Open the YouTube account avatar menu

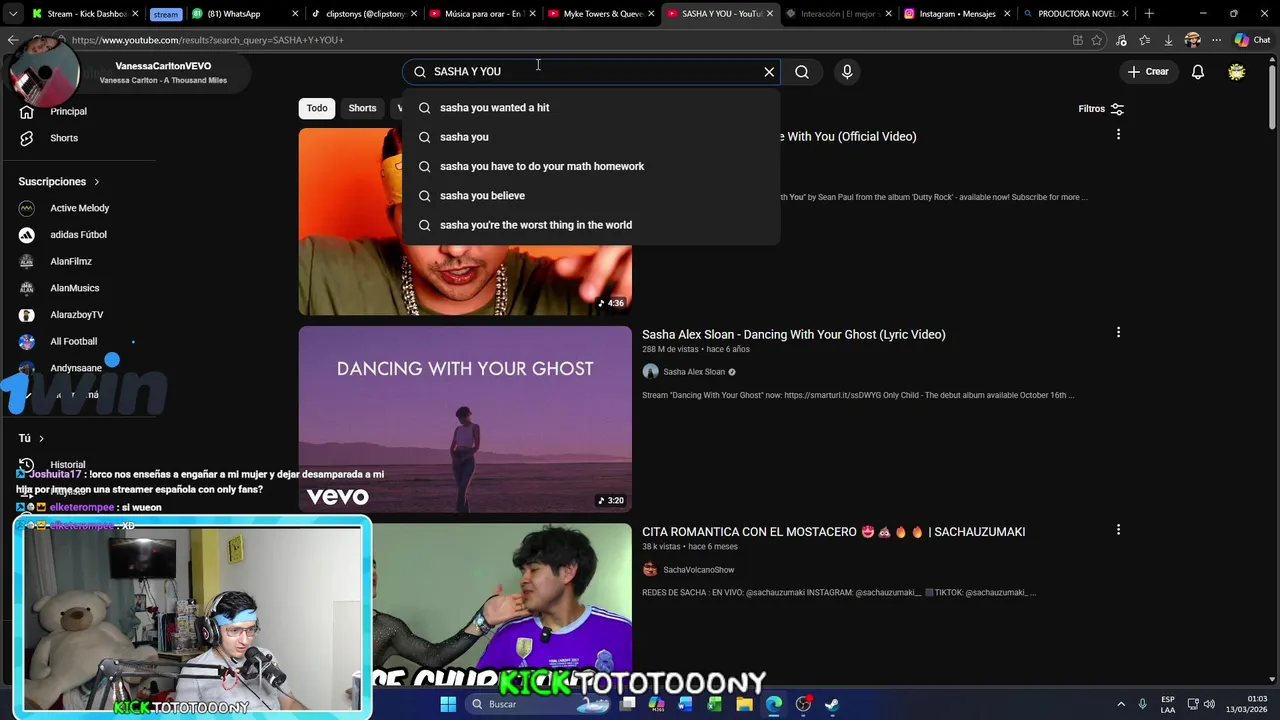1237,72
